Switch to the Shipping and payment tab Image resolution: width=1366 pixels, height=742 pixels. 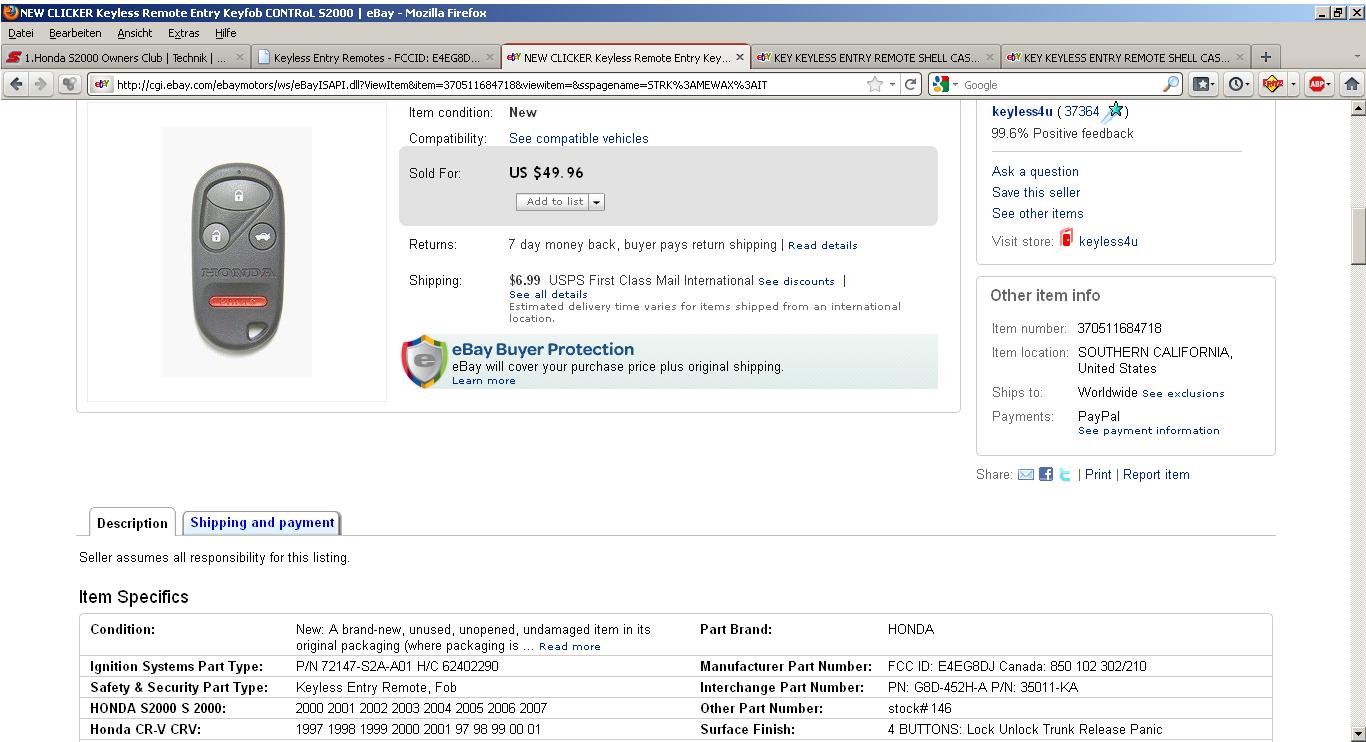[x=262, y=523]
